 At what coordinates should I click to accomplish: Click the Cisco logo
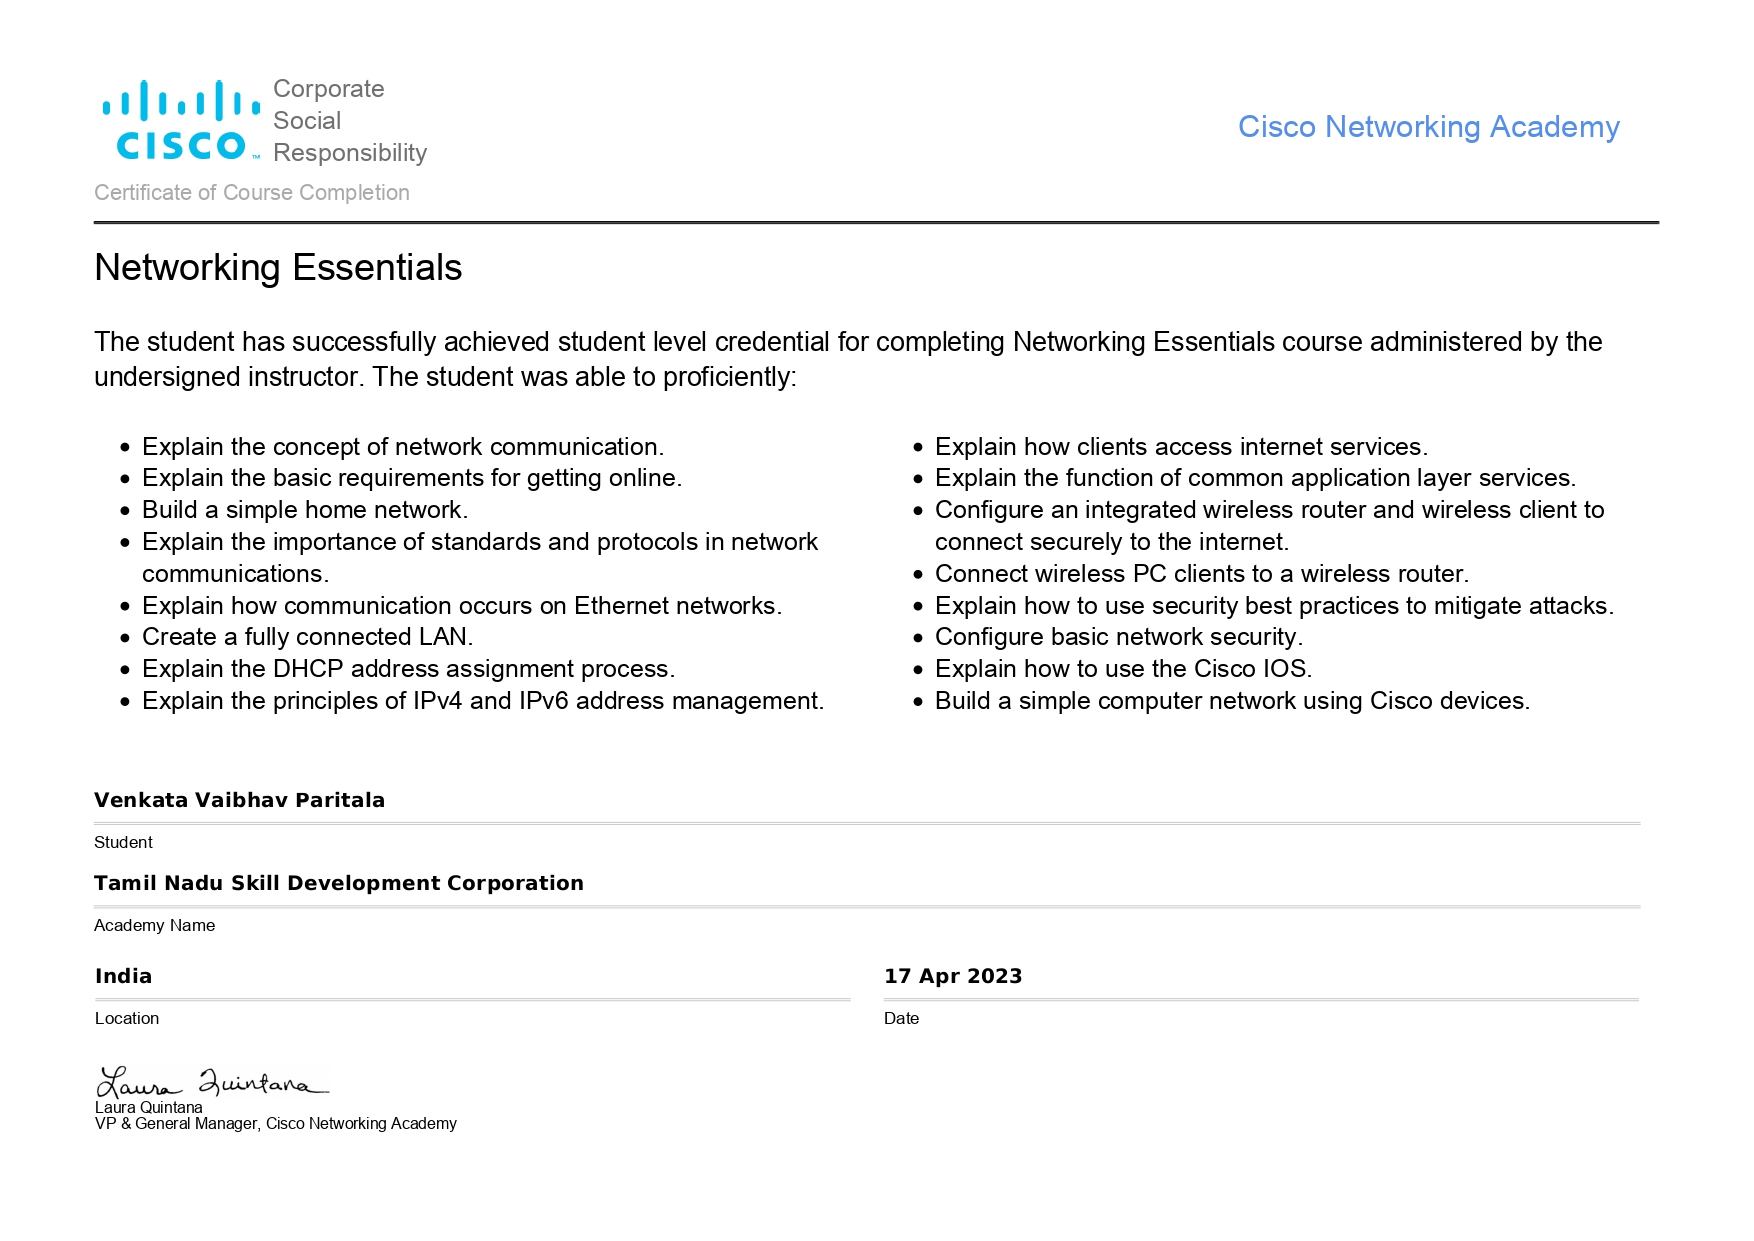[x=182, y=121]
